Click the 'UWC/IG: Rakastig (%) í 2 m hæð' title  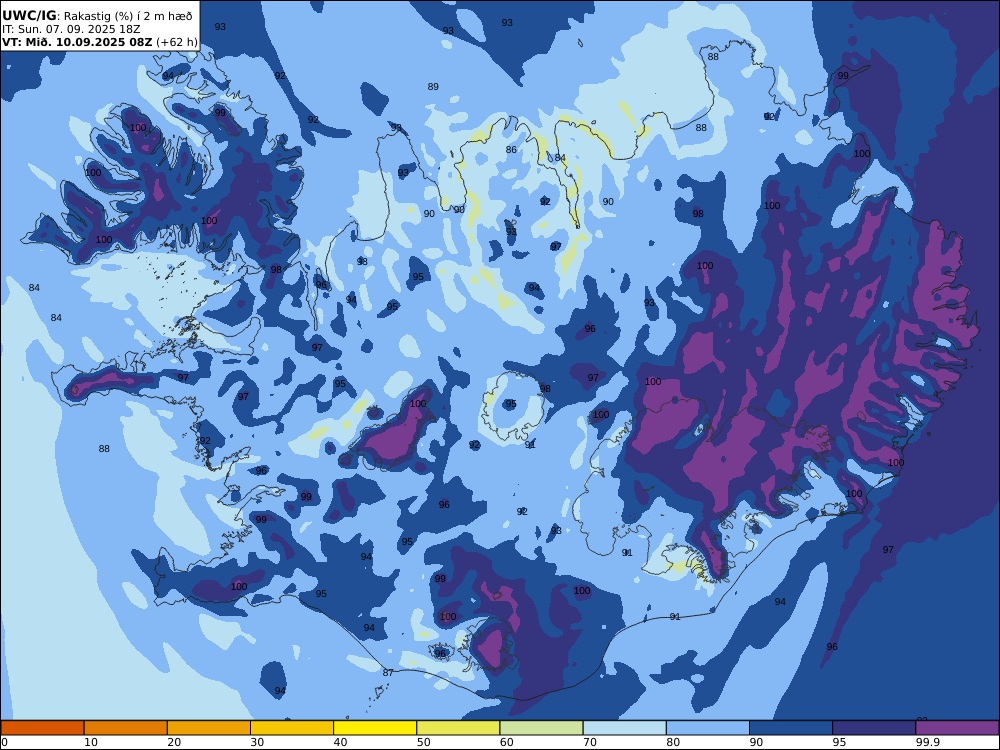pos(97,16)
